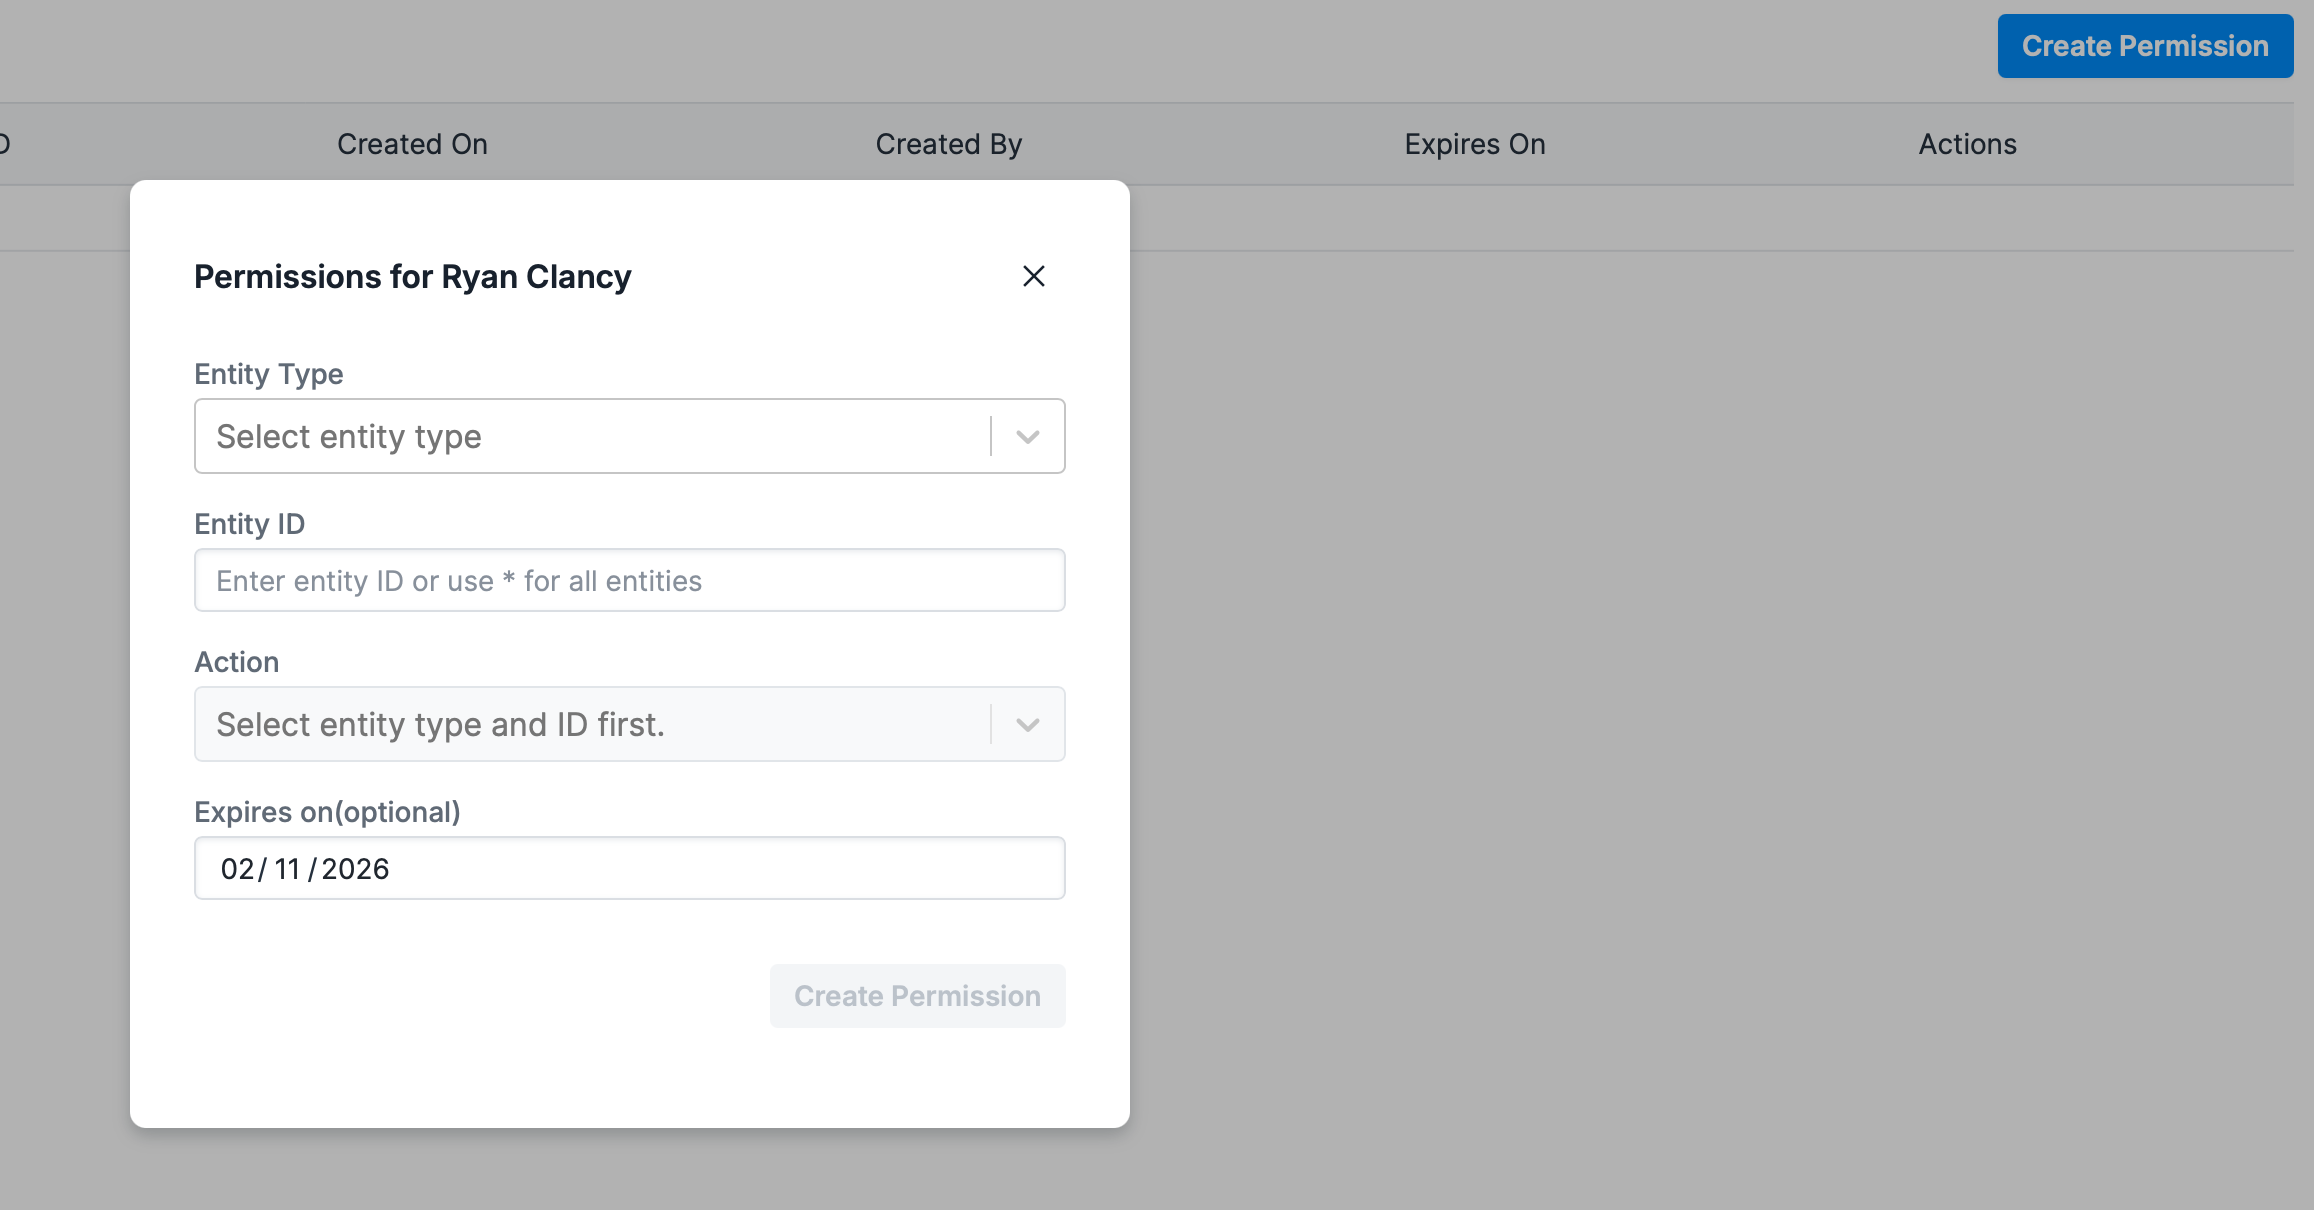Image resolution: width=2314 pixels, height=1210 pixels.
Task: Open the Select entity type dropdown
Action: (x=590, y=436)
